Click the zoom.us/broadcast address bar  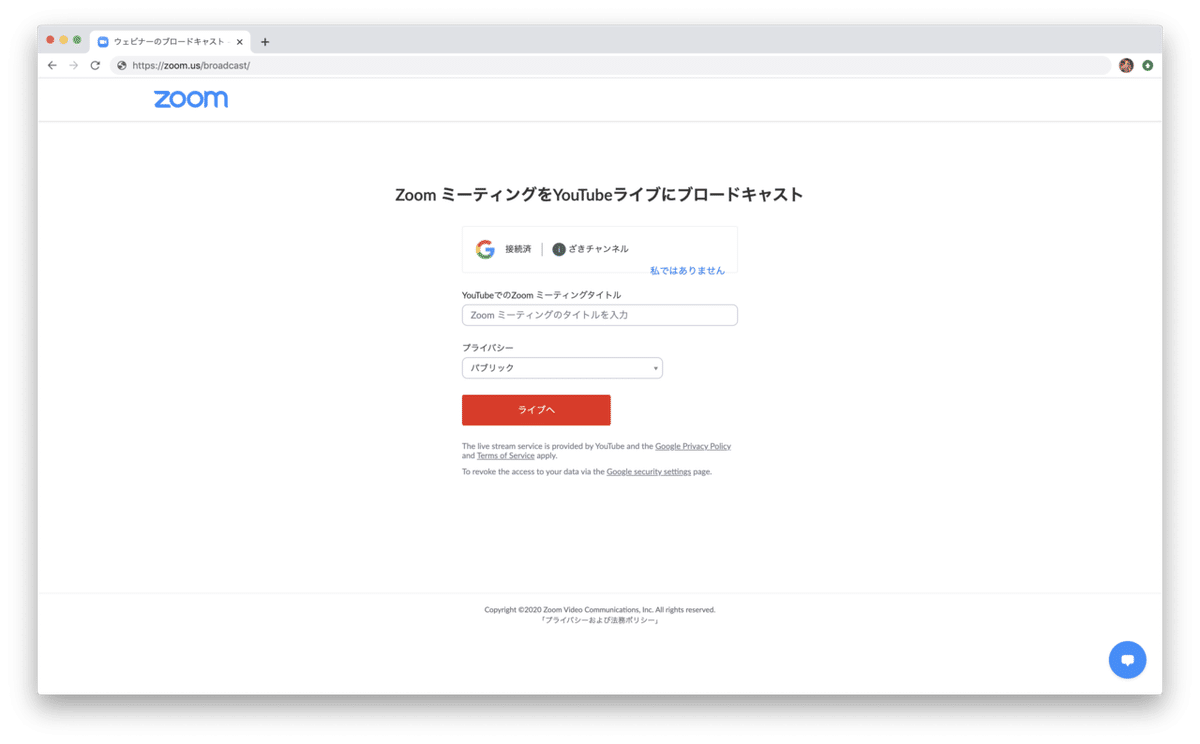(600, 66)
